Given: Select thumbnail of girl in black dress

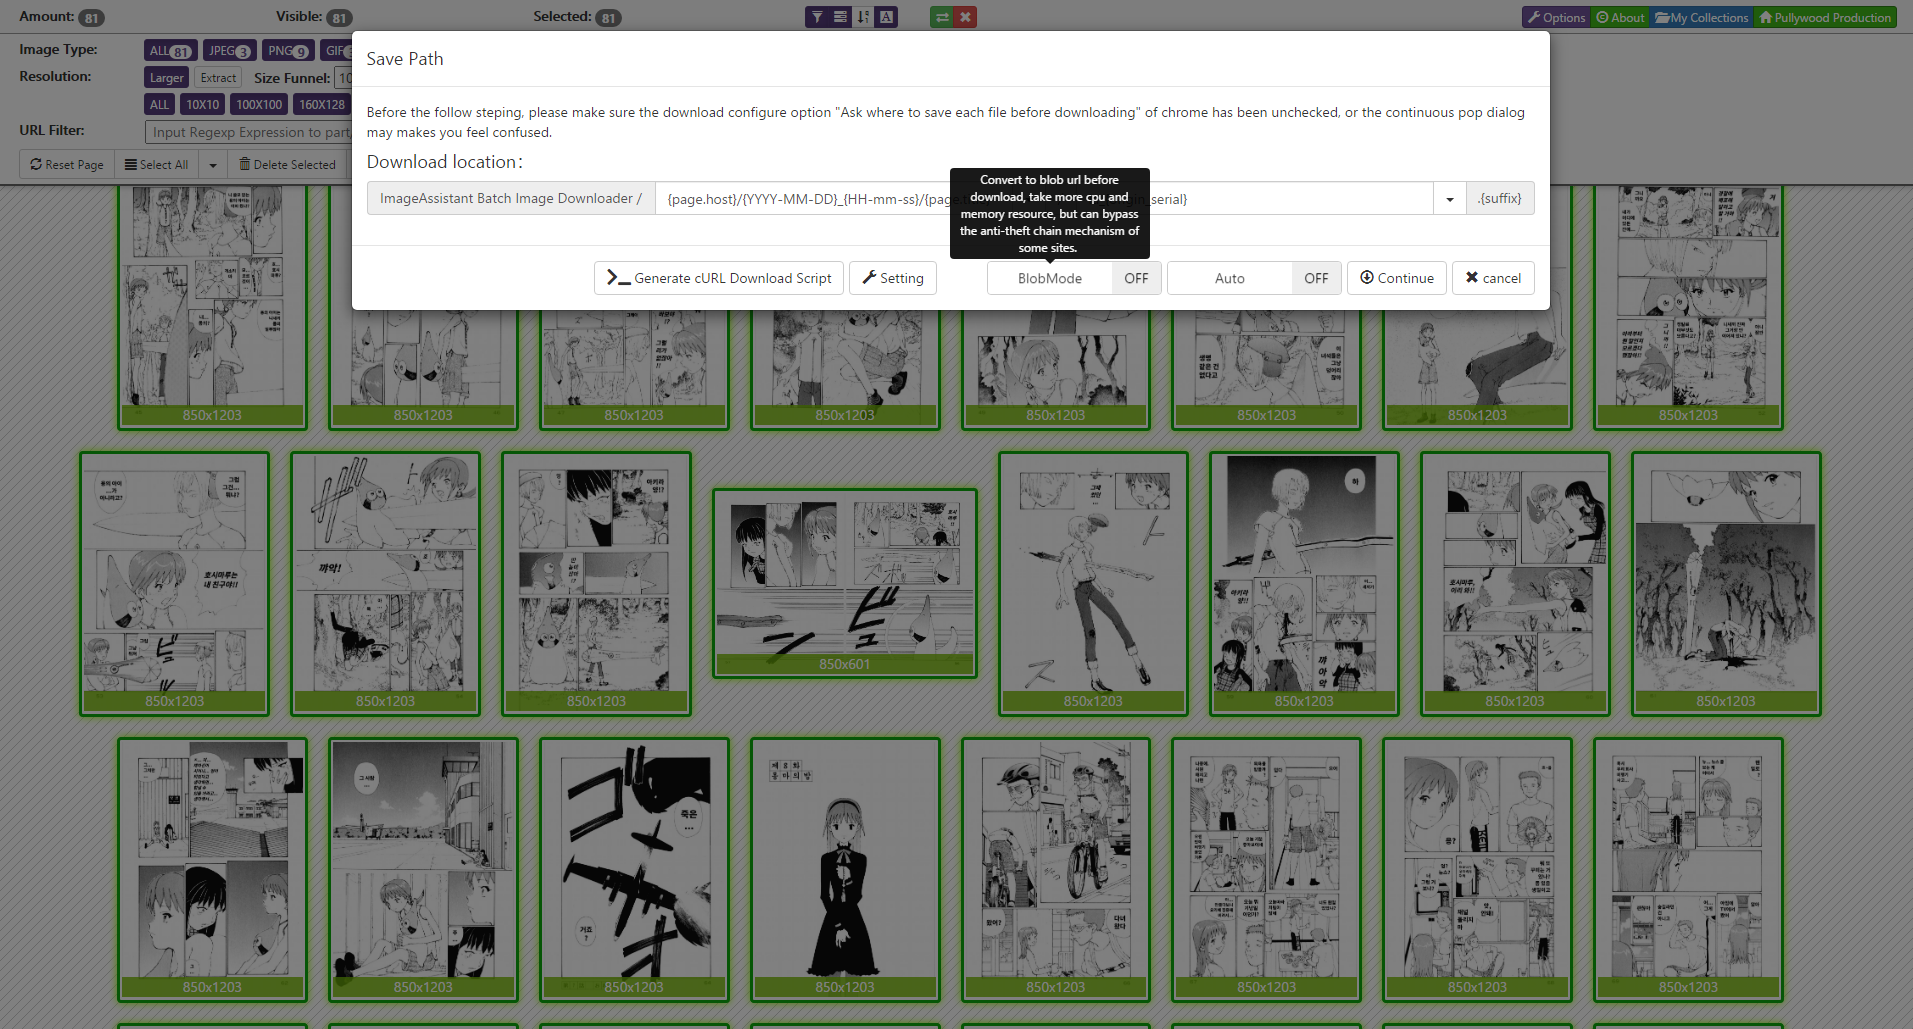Looking at the screenshot, I should (844, 869).
